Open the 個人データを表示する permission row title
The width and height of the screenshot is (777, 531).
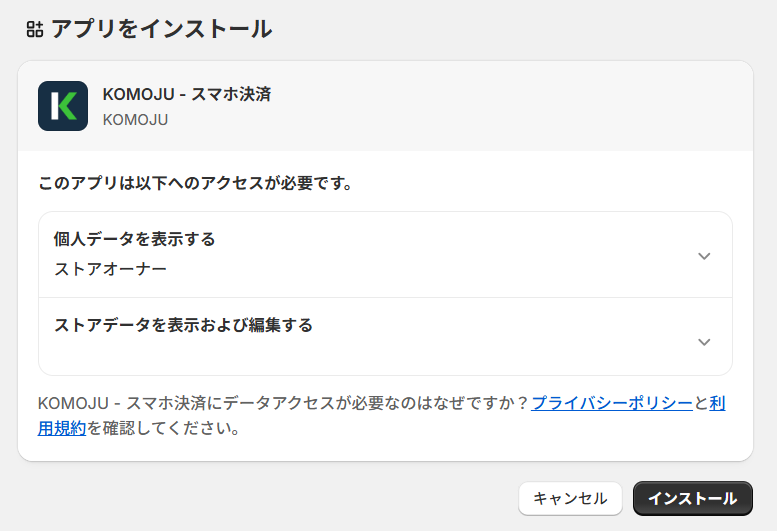[134, 239]
